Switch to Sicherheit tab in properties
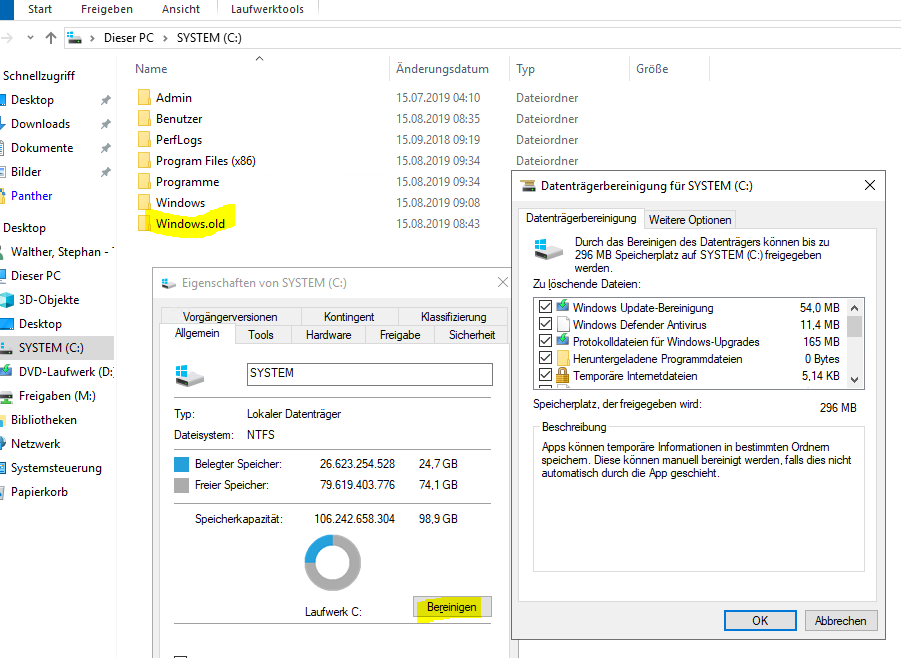 (472, 334)
